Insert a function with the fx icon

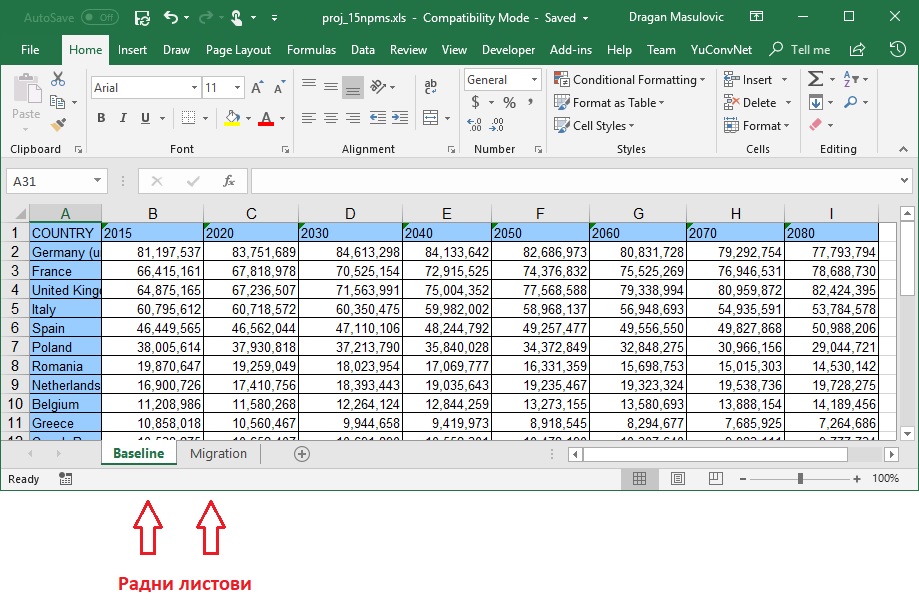229,181
